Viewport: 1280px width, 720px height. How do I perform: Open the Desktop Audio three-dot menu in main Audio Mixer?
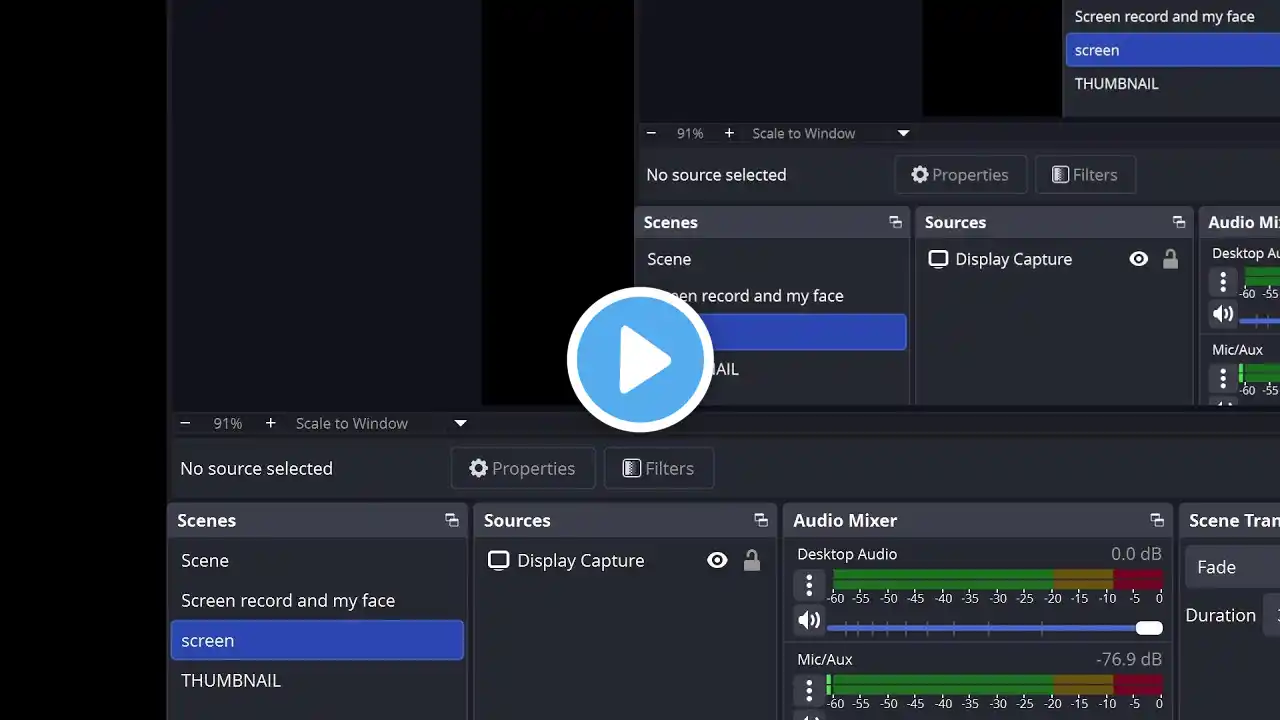809,585
